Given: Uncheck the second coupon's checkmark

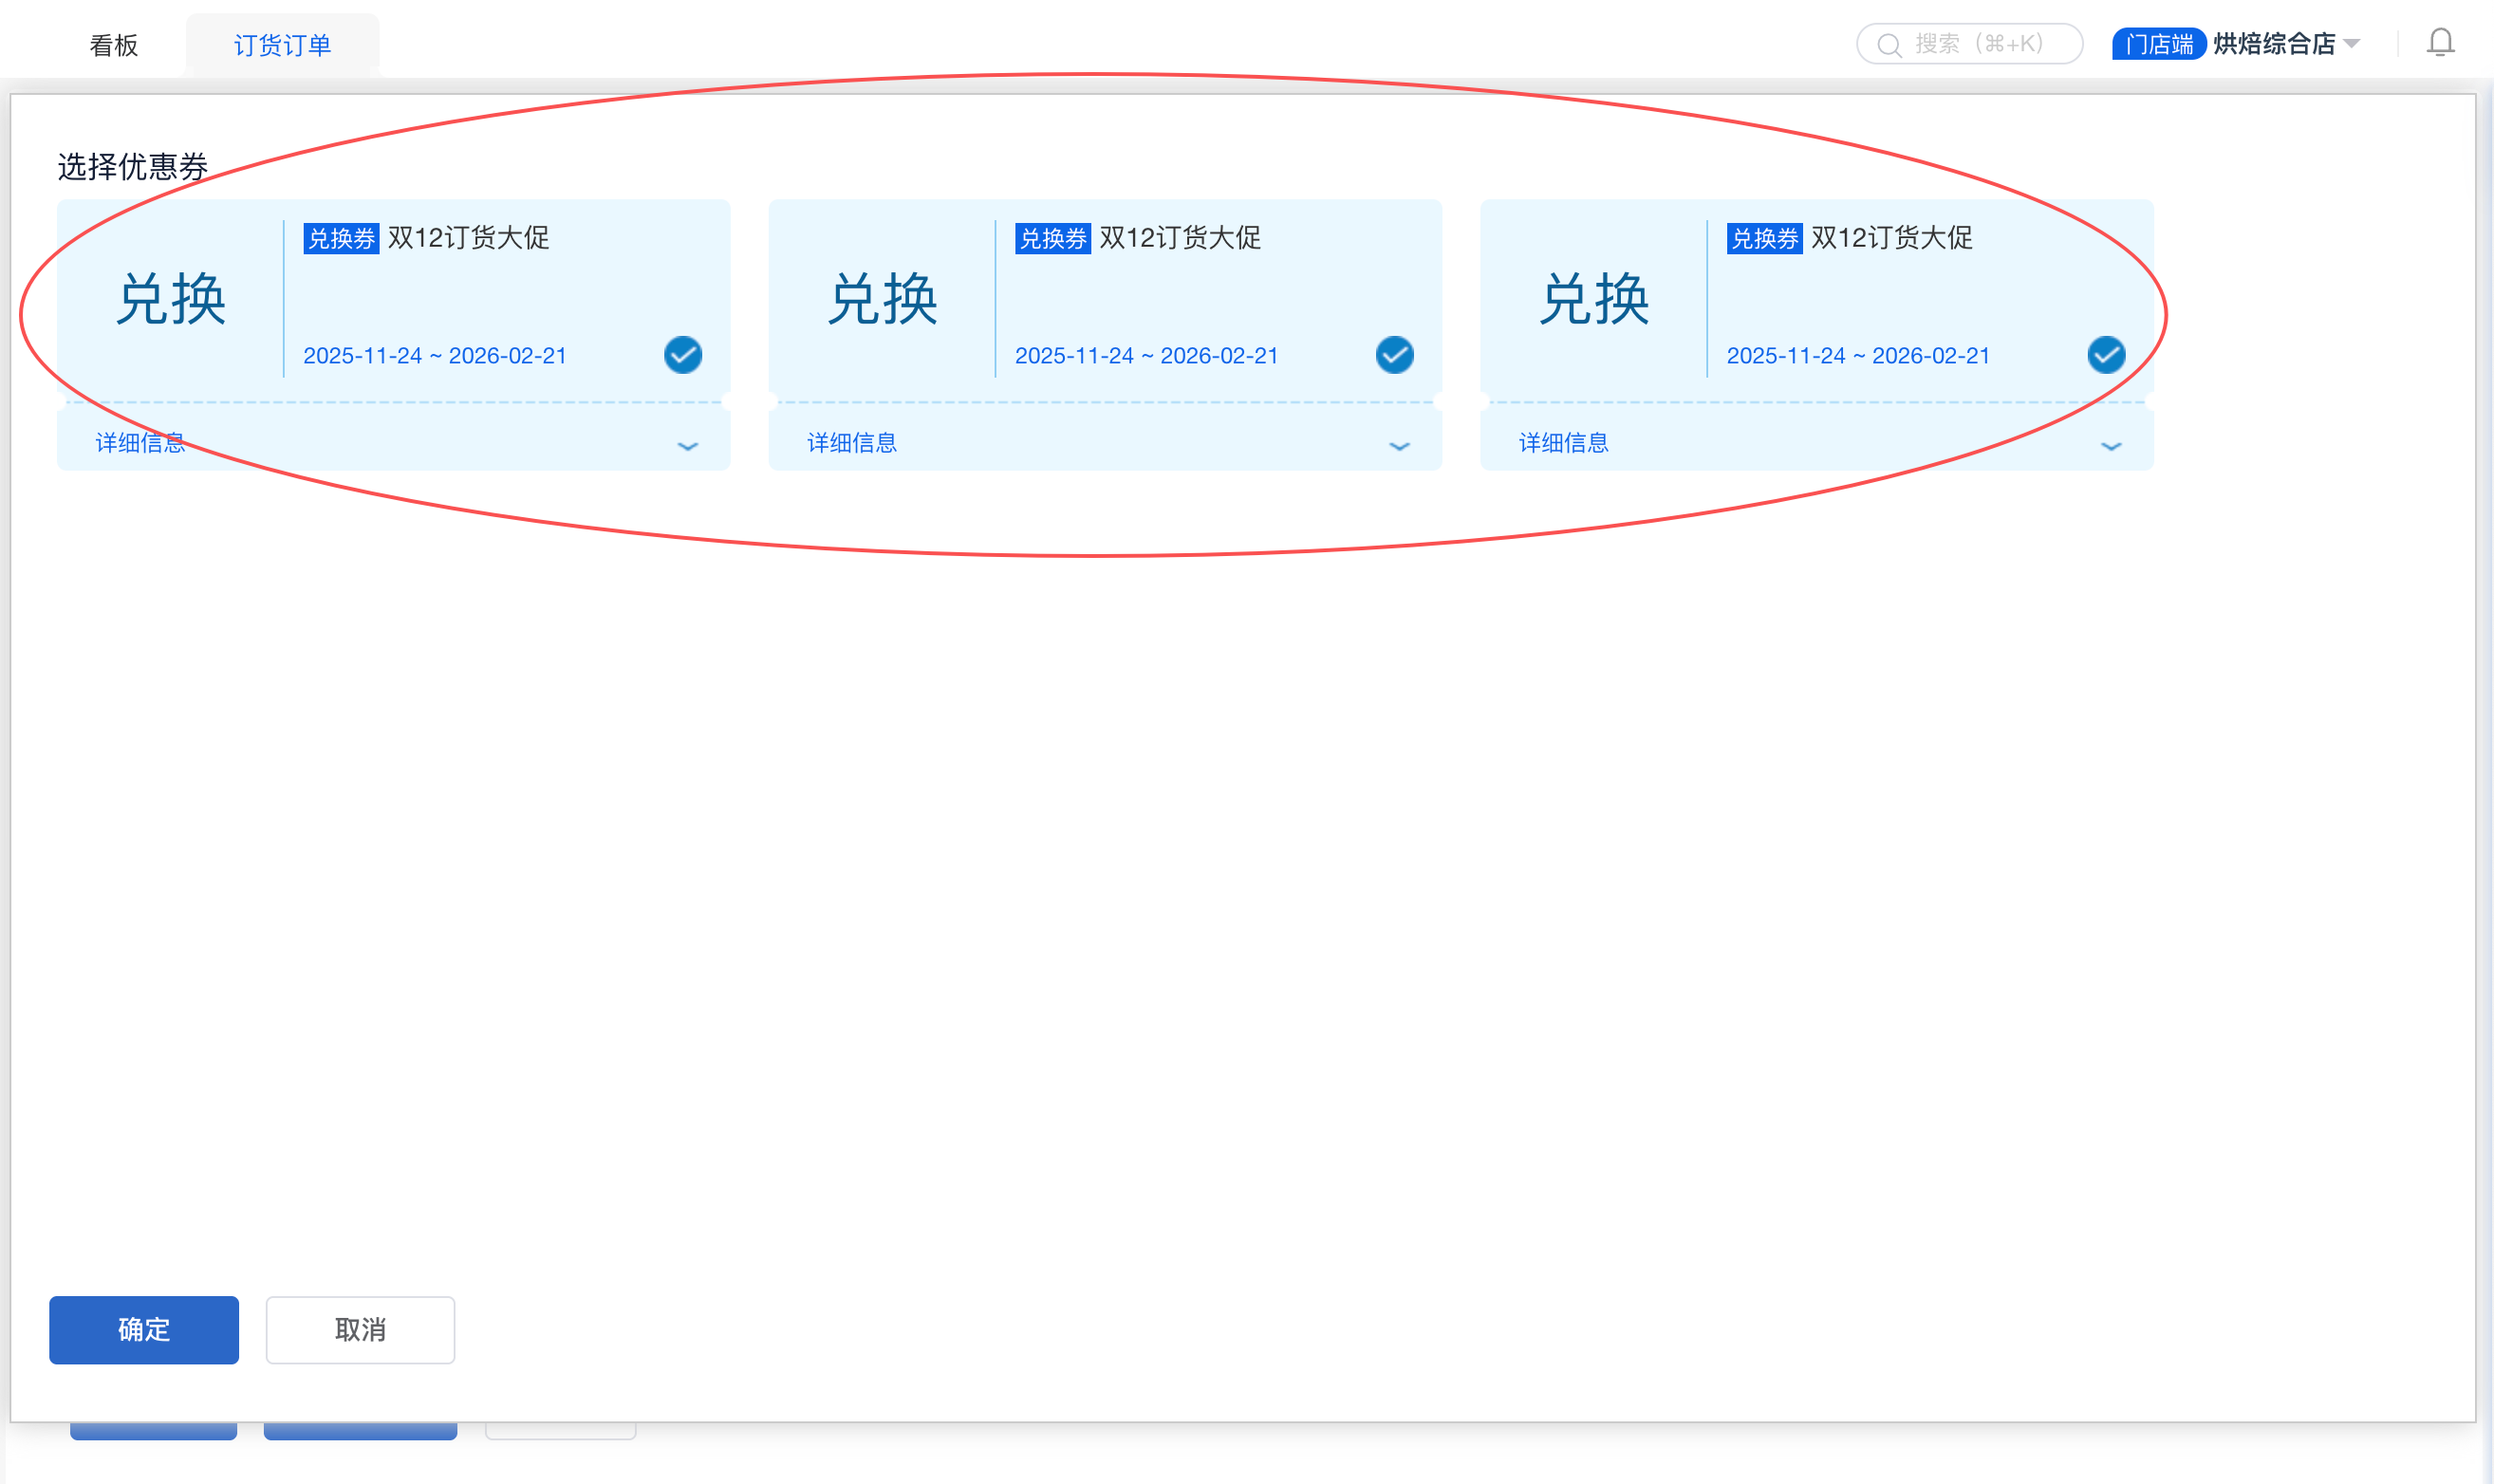Looking at the screenshot, I should coord(1394,355).
